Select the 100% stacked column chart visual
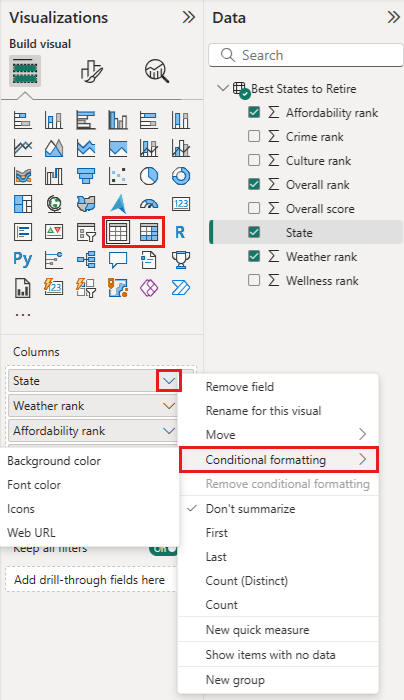 (x=181, y=120)
